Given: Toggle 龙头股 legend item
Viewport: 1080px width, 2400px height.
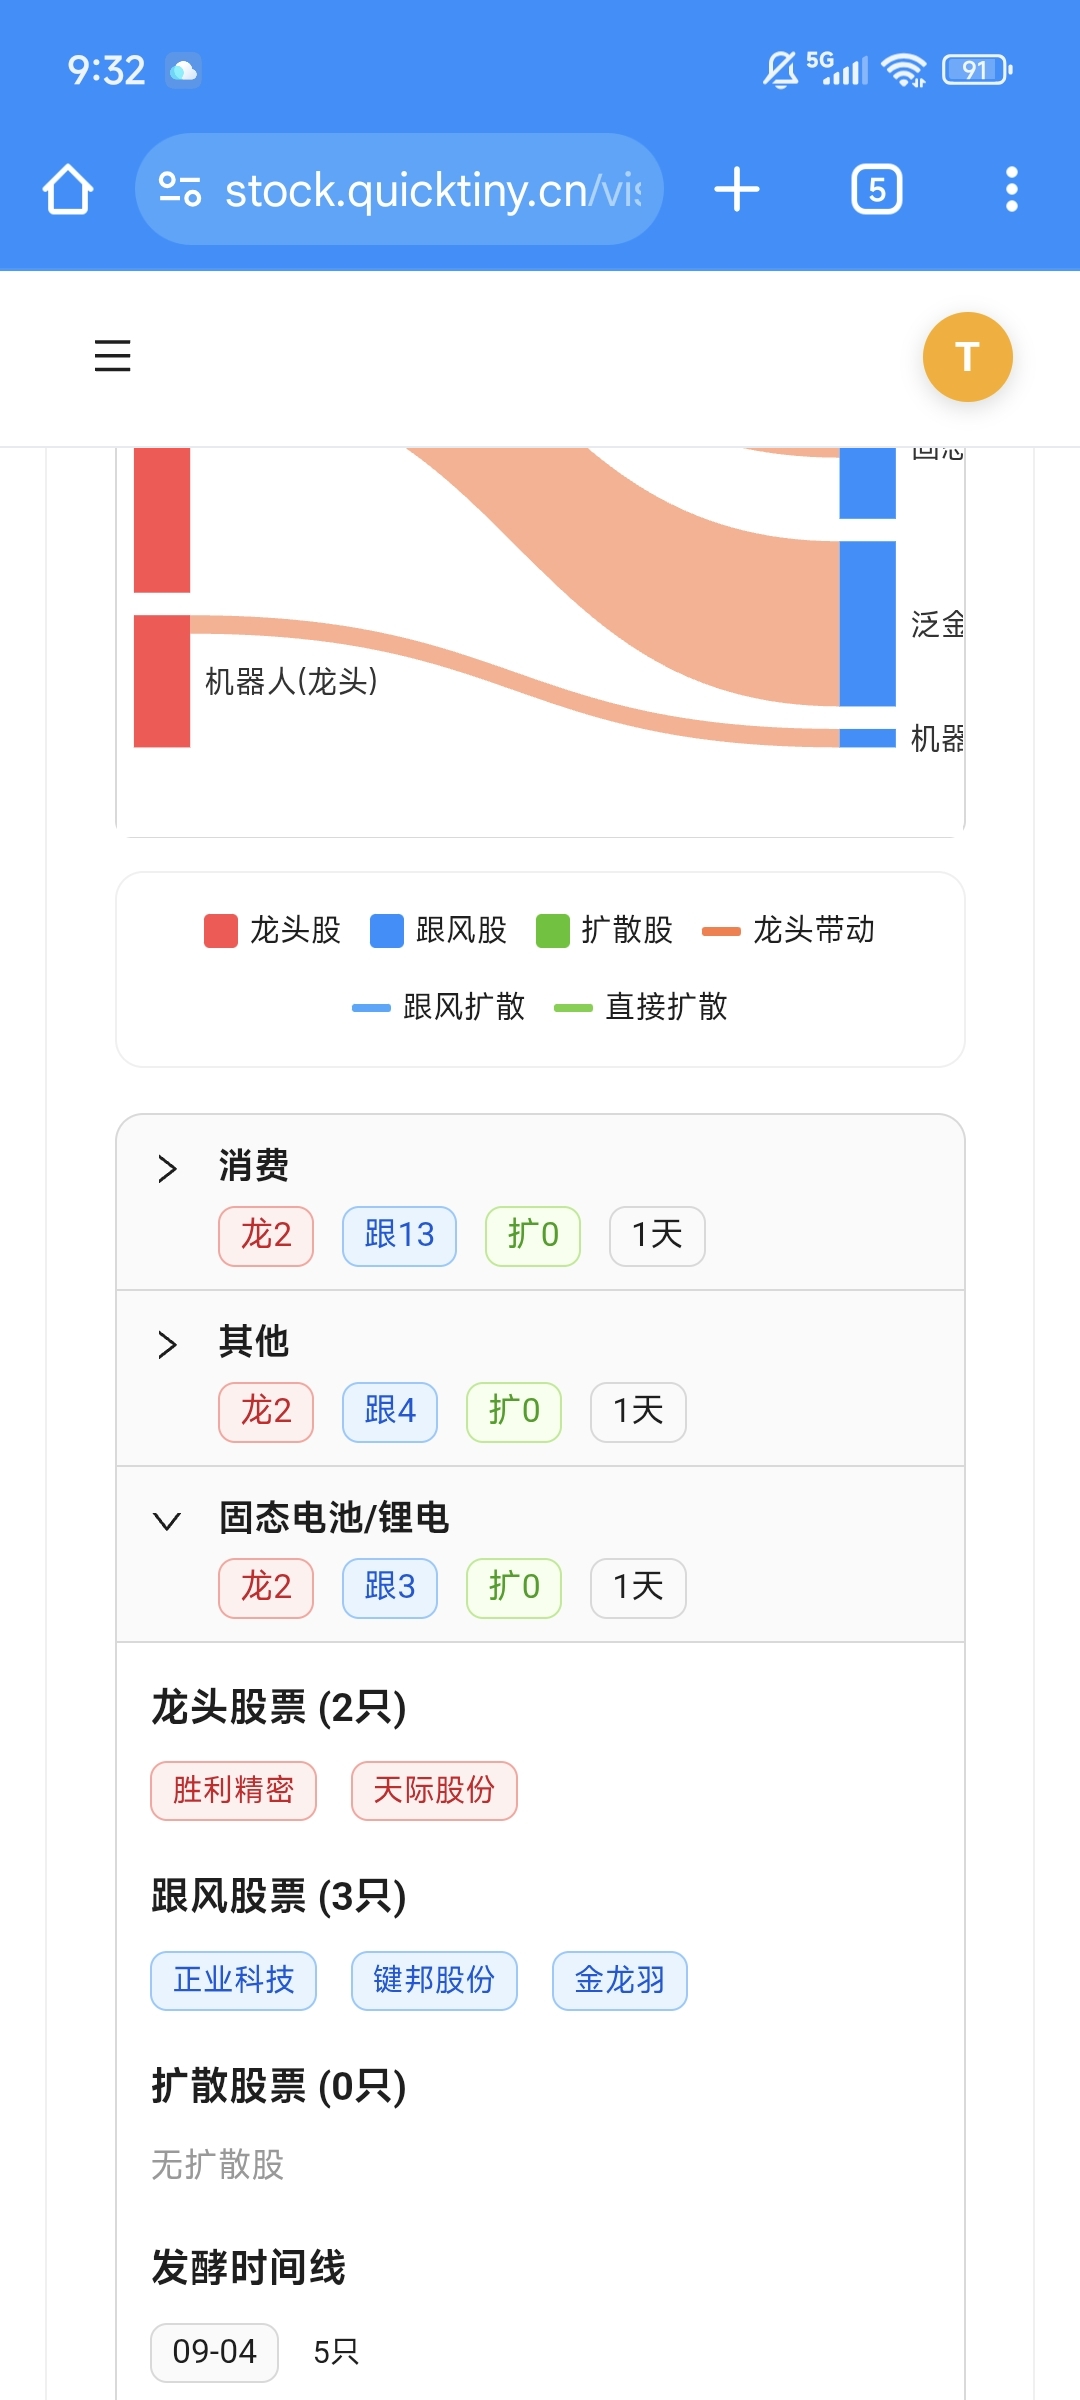Looking at the screenshot, I should pyautogui.click(x=272, y=930).
